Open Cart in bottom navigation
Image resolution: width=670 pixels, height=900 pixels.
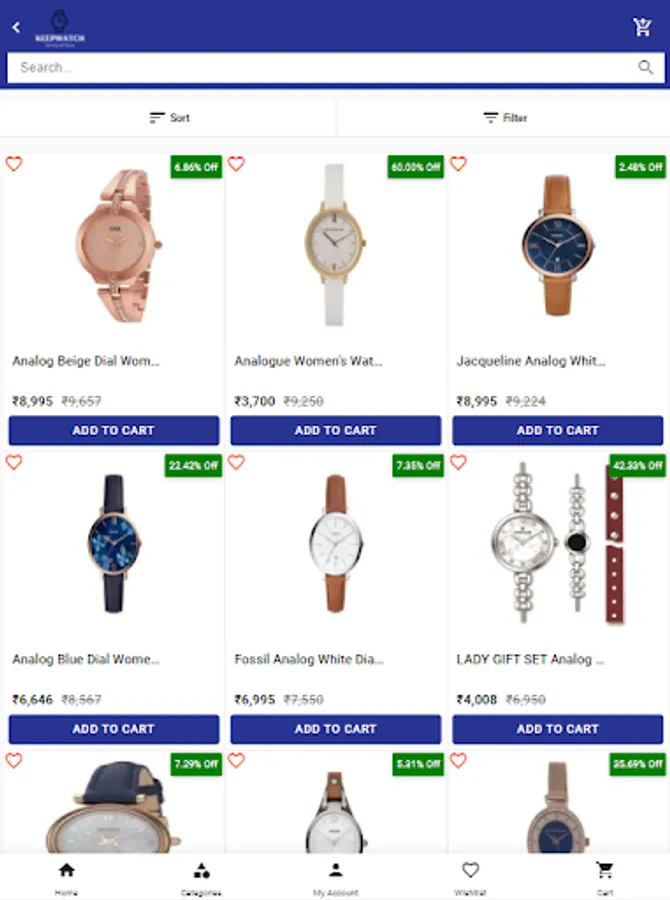(x=605, y=878)
